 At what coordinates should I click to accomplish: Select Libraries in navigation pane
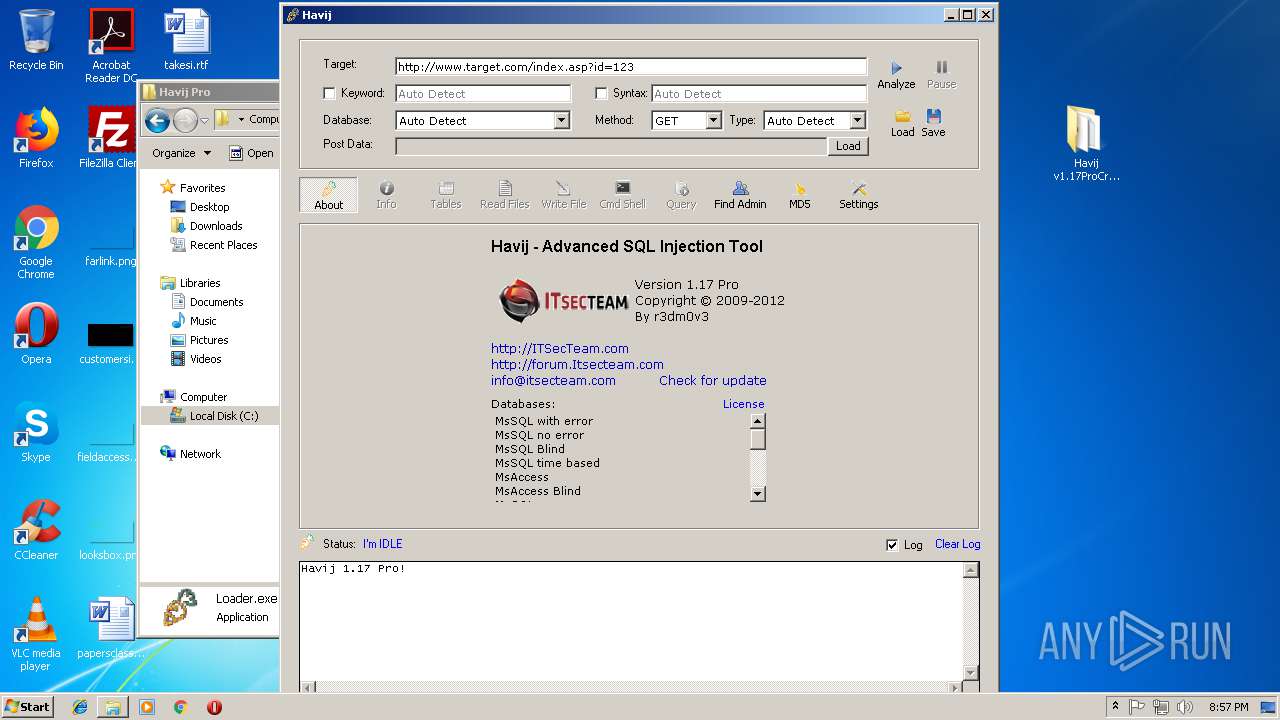tap(200, 282)
